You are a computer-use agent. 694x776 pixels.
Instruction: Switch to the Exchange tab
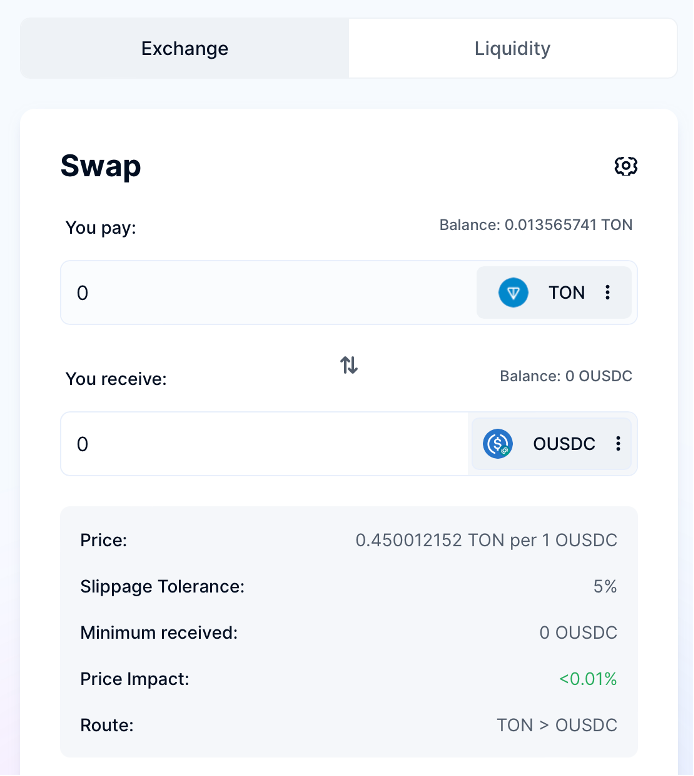click(x=185, y=48)
